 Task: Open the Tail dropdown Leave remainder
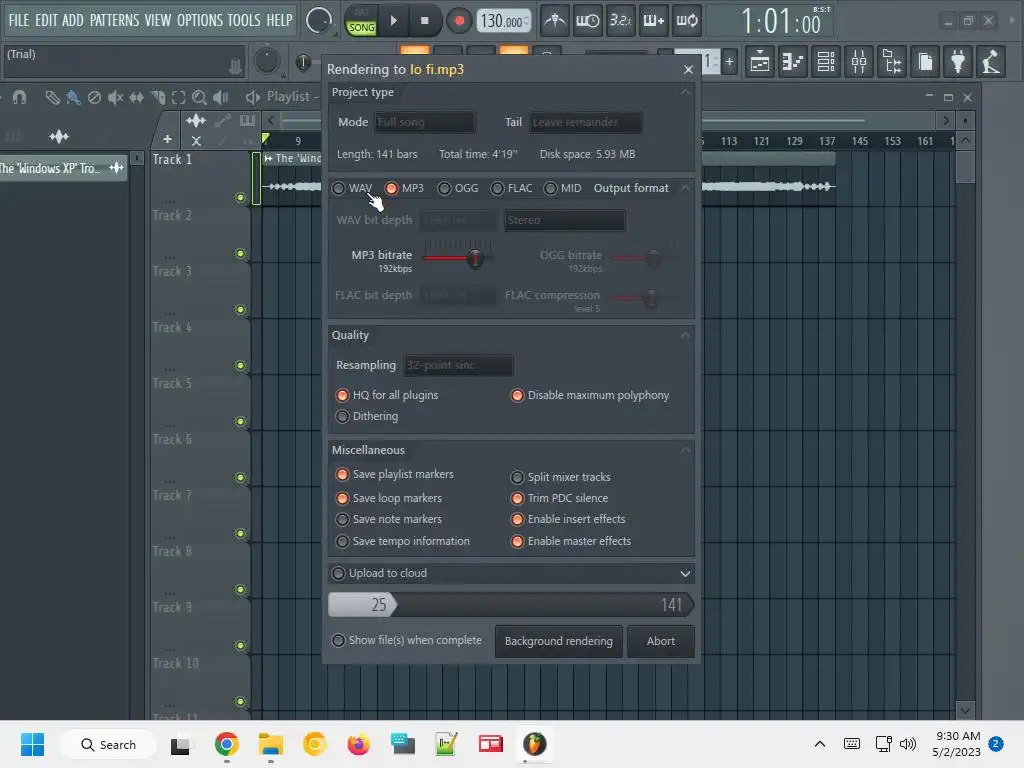tap(586, 122)
